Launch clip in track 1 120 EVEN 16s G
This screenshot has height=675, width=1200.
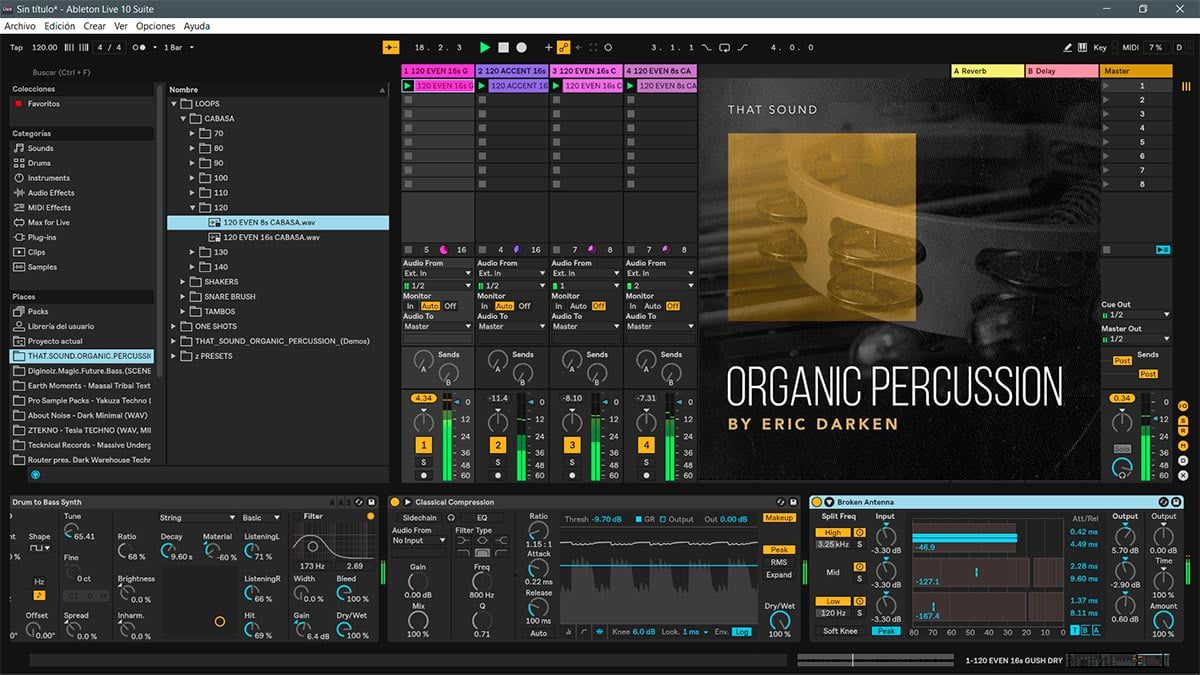coord(408,86)
